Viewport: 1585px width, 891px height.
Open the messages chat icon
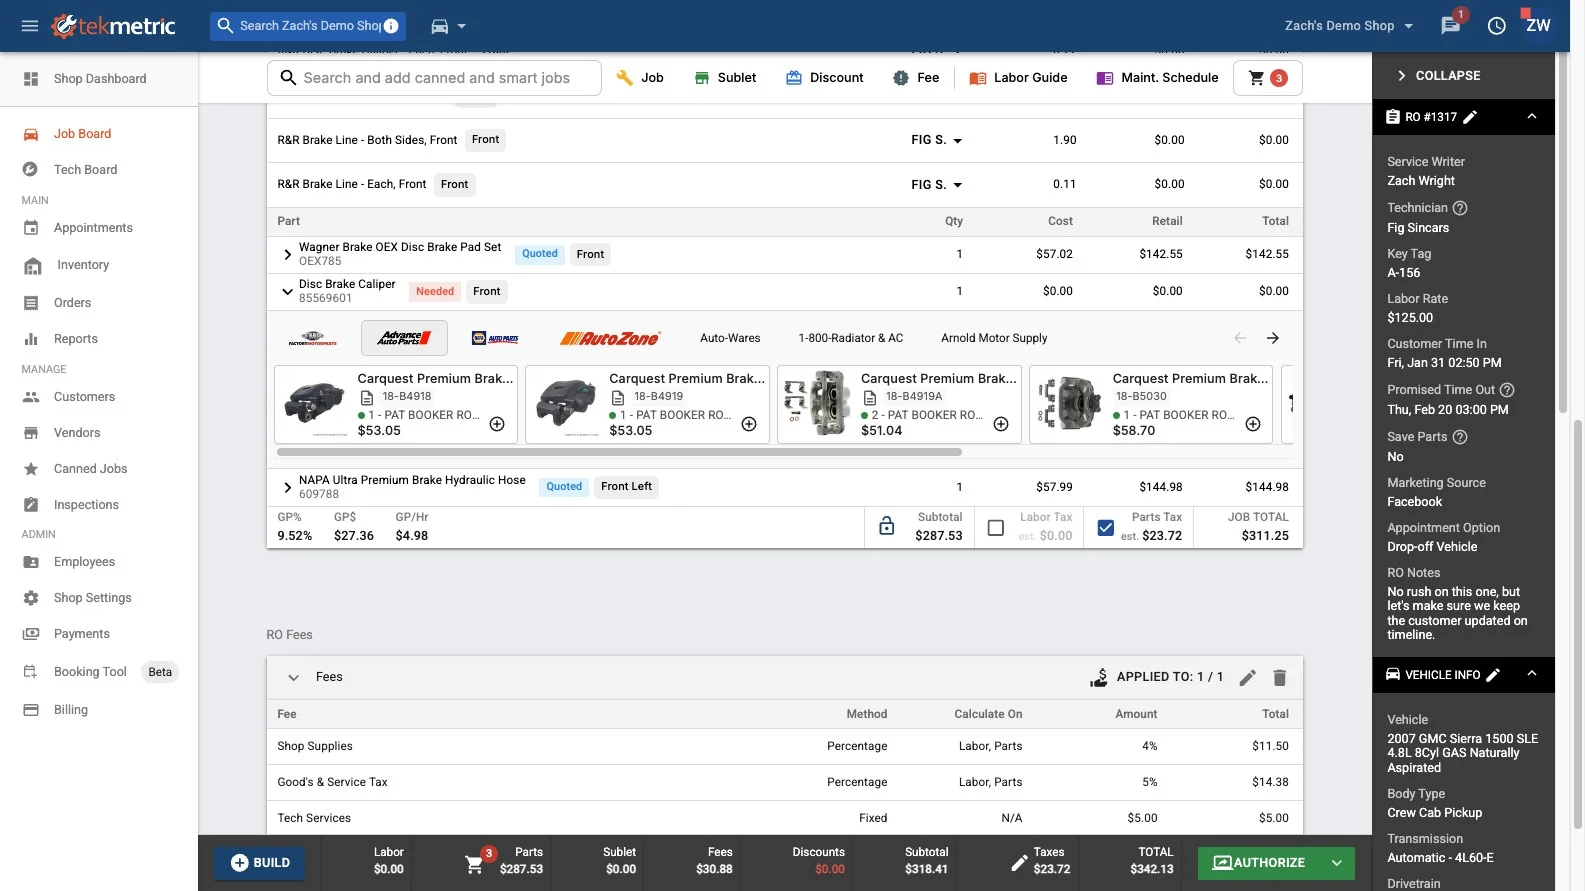1450,26
